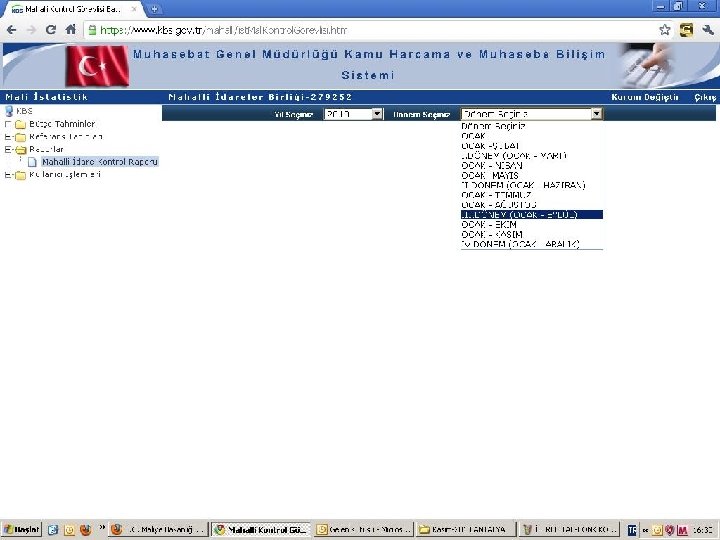The height and width of the screenshot is (540, 720).
Task: Select OCAK - NİSAN period option
Action: pyautogui.click(x=531, y=165)
